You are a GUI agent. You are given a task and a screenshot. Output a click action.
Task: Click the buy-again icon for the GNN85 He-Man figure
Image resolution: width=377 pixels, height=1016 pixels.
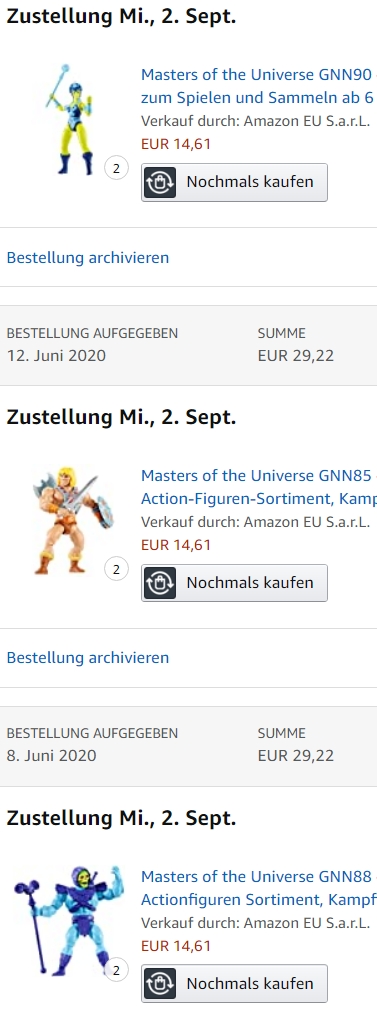pyautogui.click(x=159, y=583)
